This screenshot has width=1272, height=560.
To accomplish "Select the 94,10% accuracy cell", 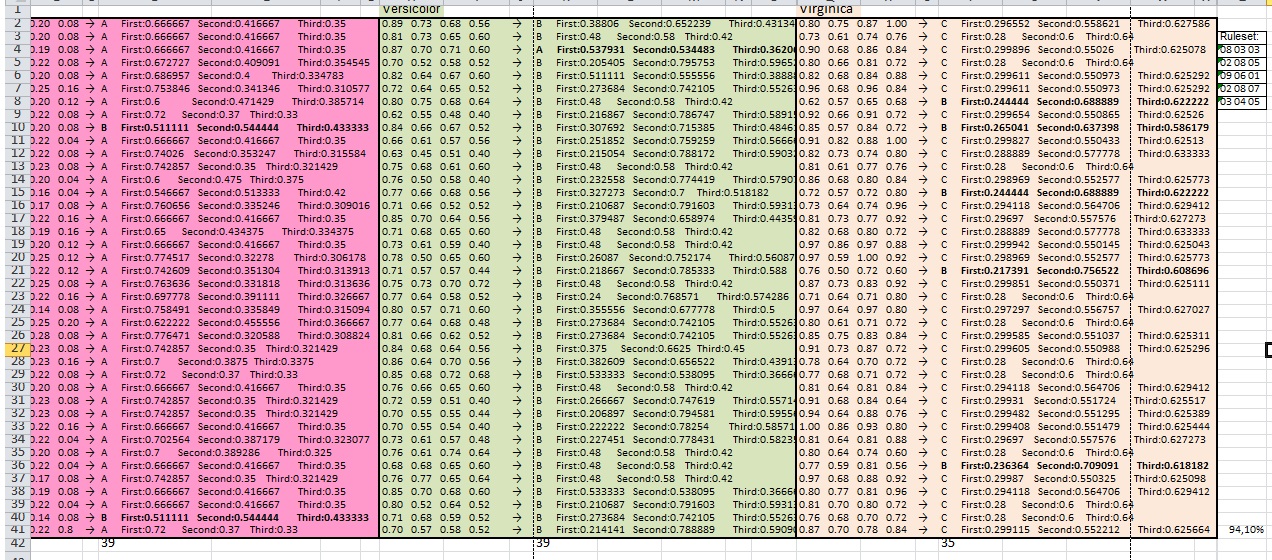I will tap(1246, 530).
